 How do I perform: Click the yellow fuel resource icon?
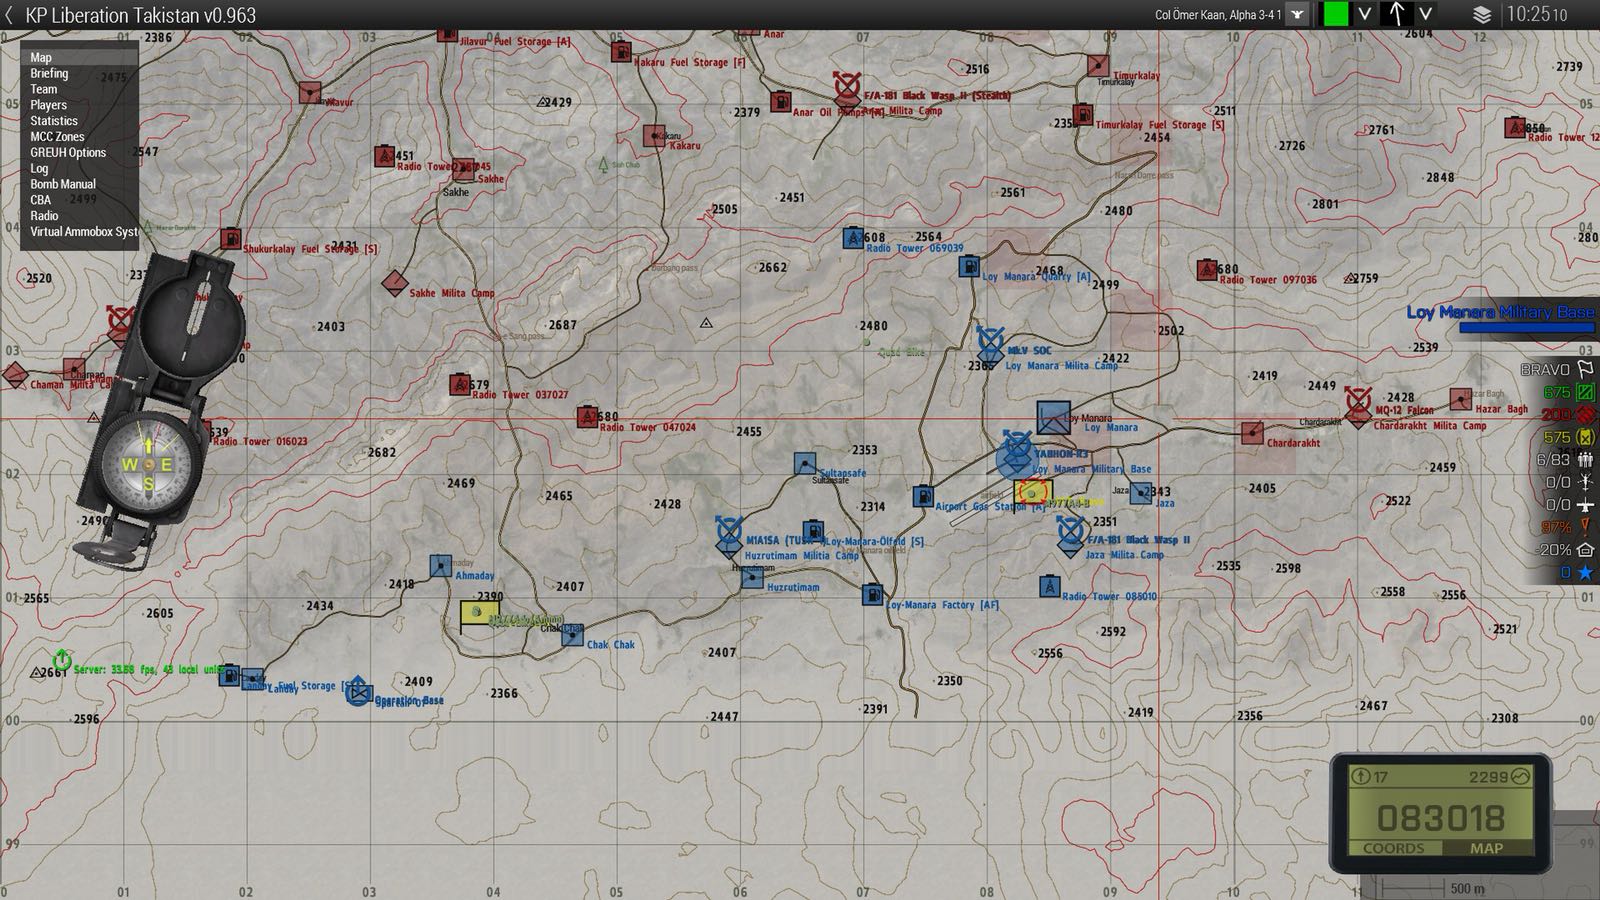(1585, 437)
